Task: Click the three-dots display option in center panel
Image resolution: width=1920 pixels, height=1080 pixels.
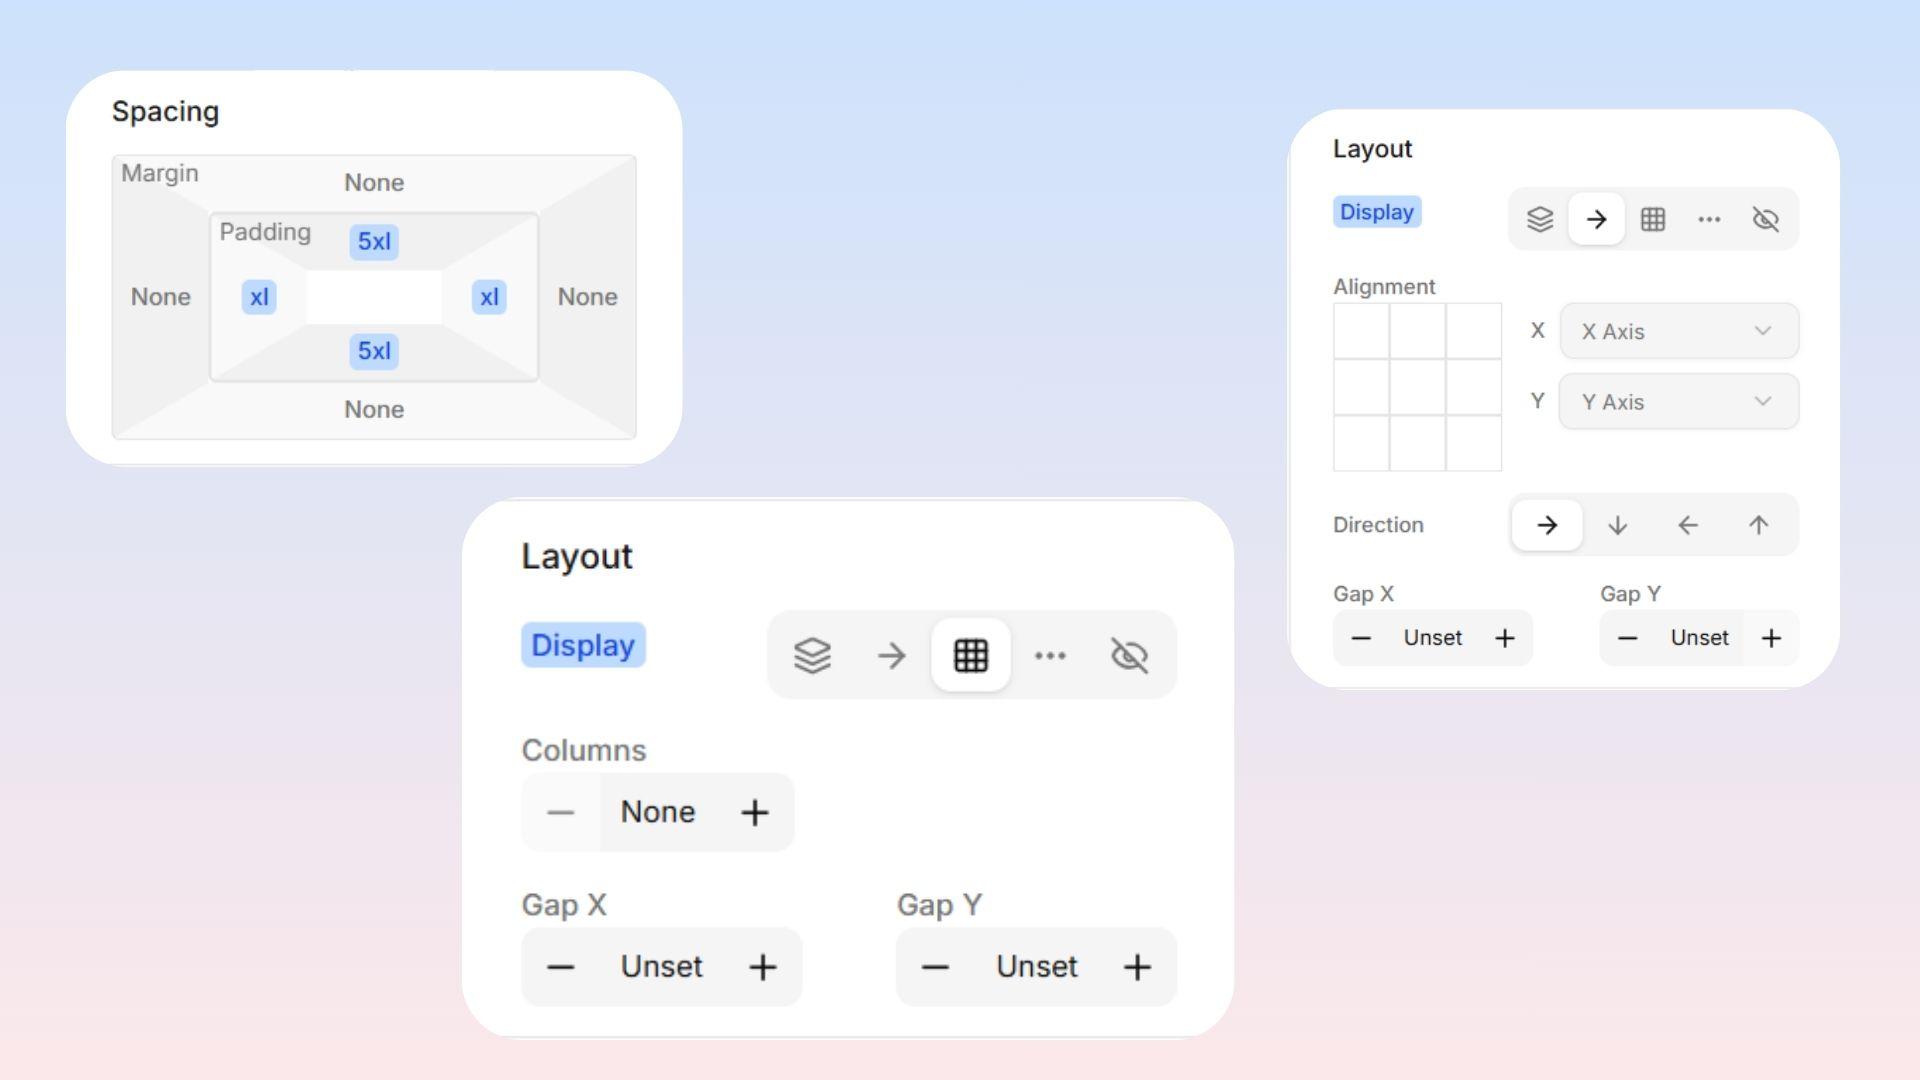Action: tap(1050, 655)
